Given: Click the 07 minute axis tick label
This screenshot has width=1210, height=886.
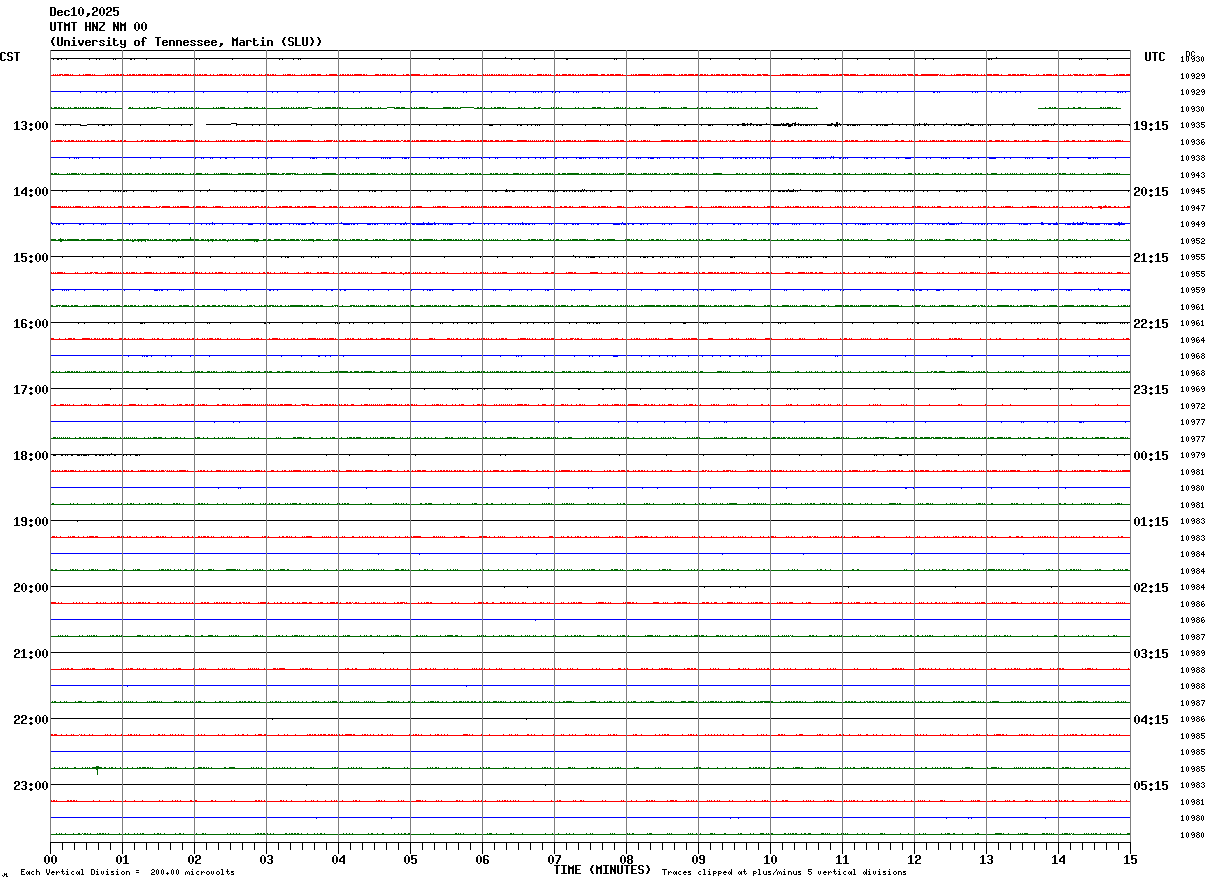Looking at the screenshot, I should tap(554, 860).
